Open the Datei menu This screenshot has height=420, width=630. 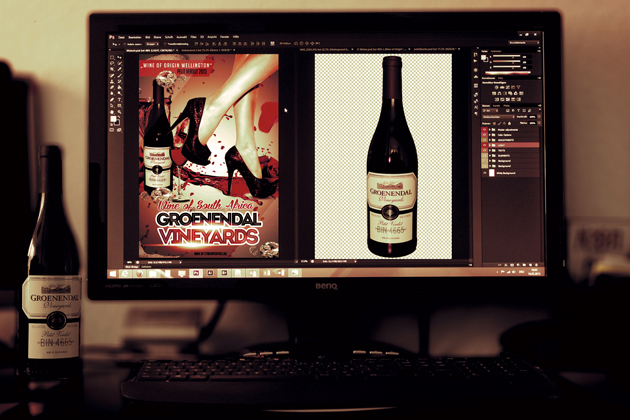click(x=121, y=37)
